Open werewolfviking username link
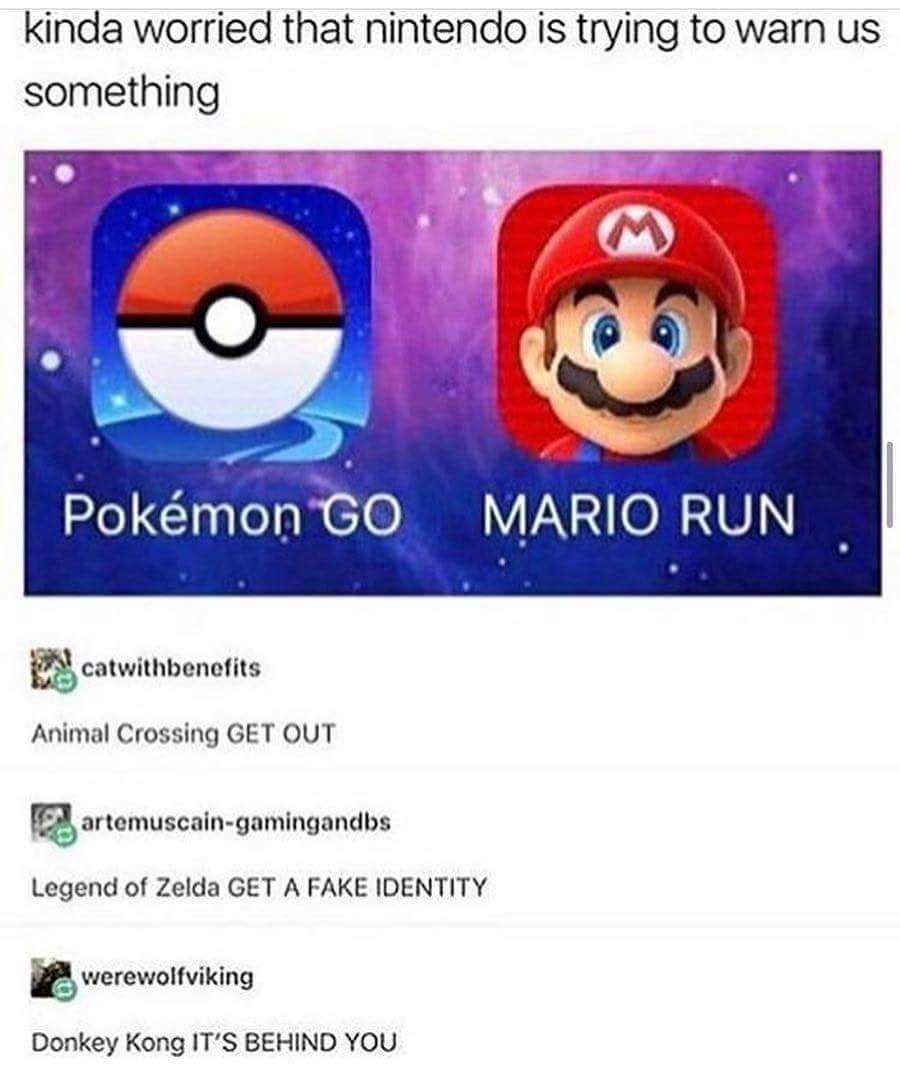Screen dimensions: 900x1080 168,977
